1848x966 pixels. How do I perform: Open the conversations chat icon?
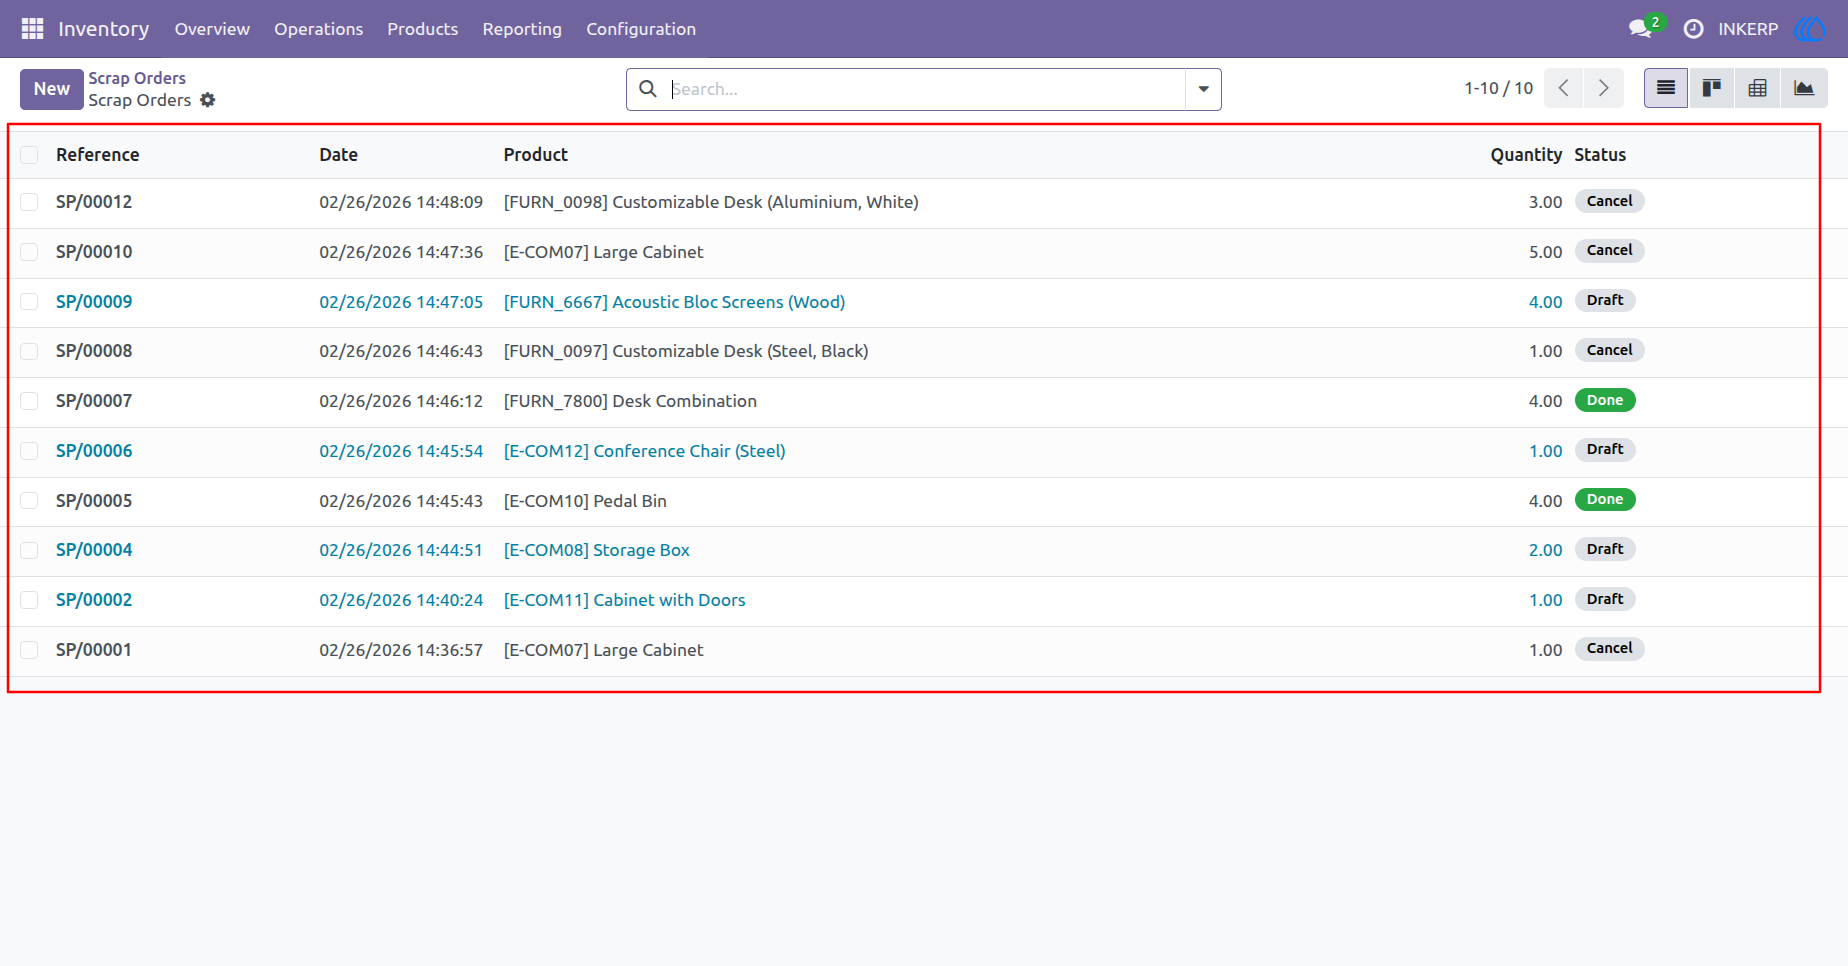pos(1640,29)
